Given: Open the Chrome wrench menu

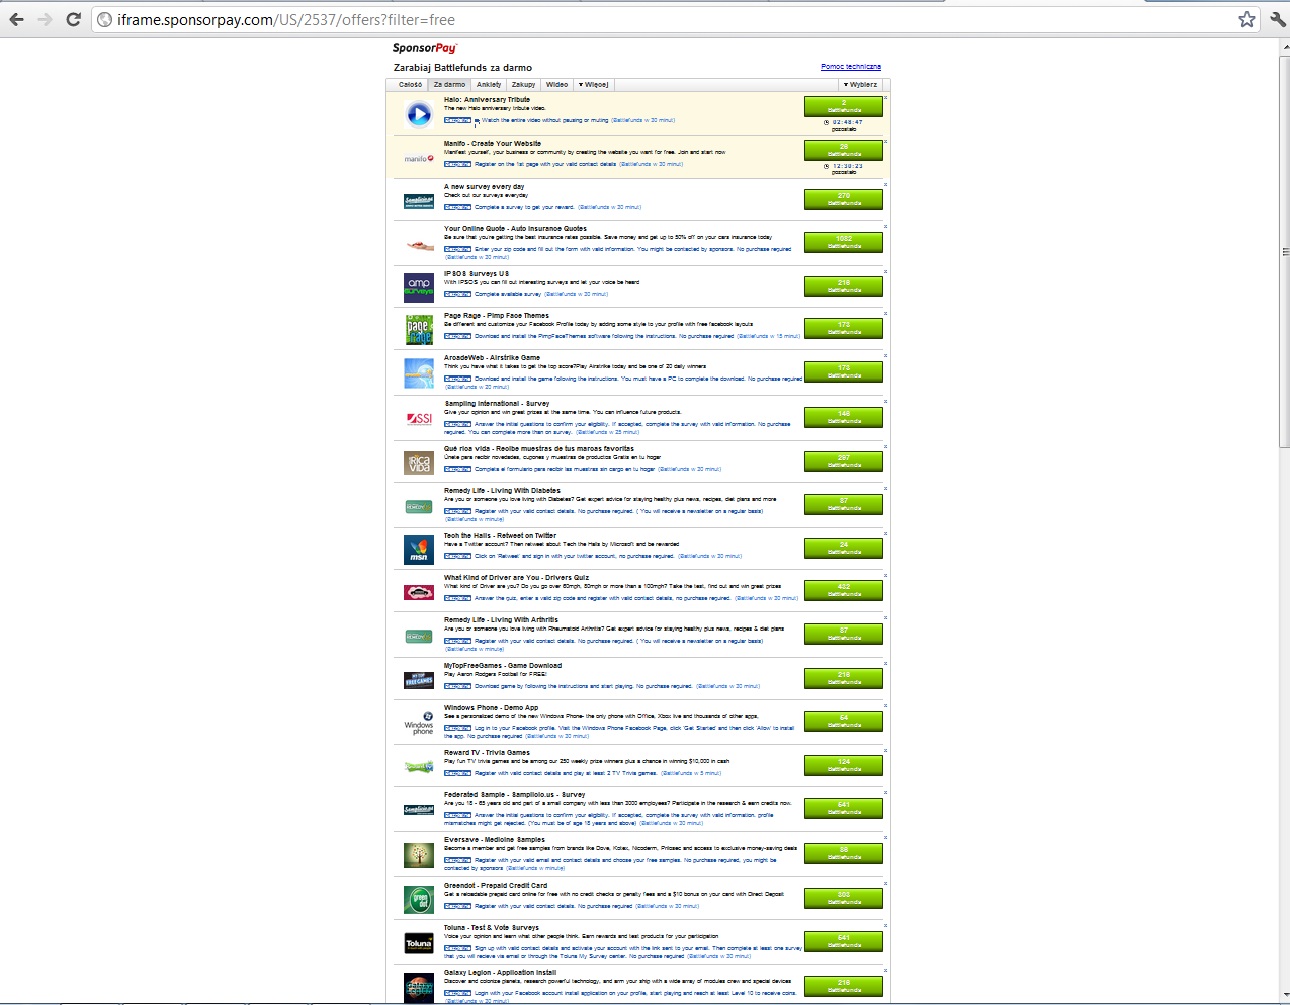Looking at the screenshot, I should (x=1277, y=19).
